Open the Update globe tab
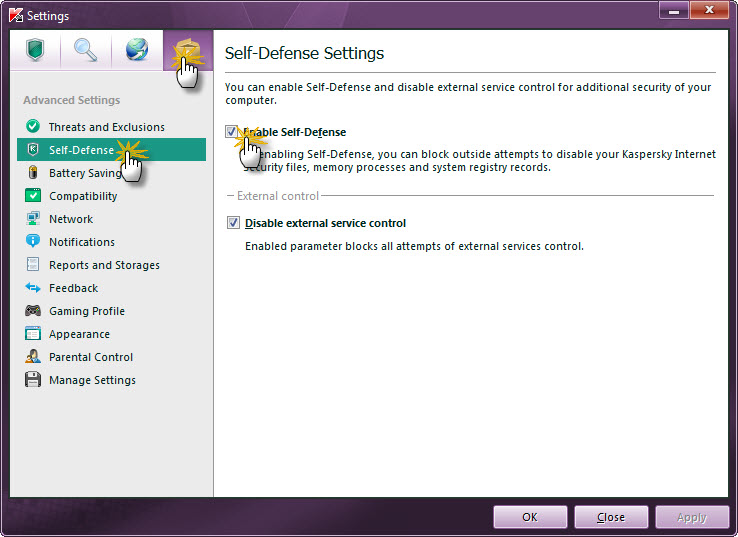 (137, 50)
